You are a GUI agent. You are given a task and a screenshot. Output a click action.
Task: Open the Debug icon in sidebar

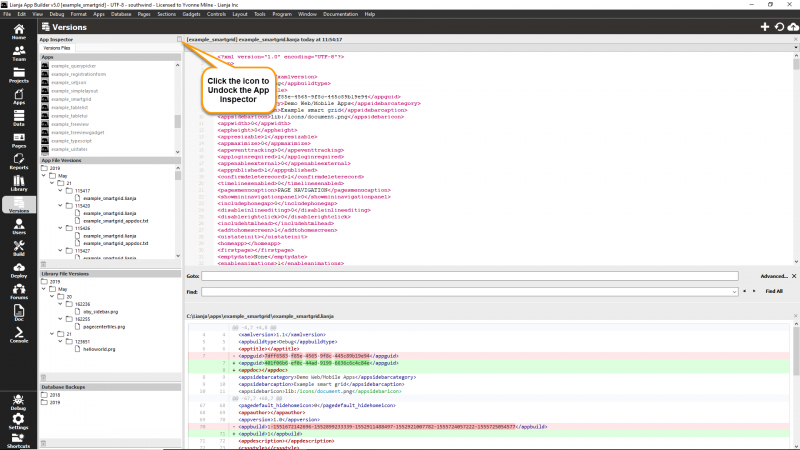click(18, 403)
